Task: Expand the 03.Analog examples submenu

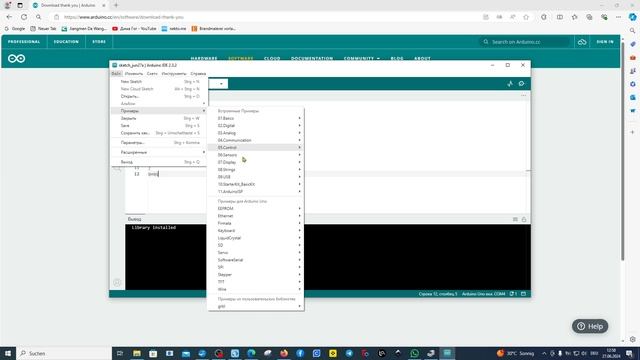Action: (256, 133)
